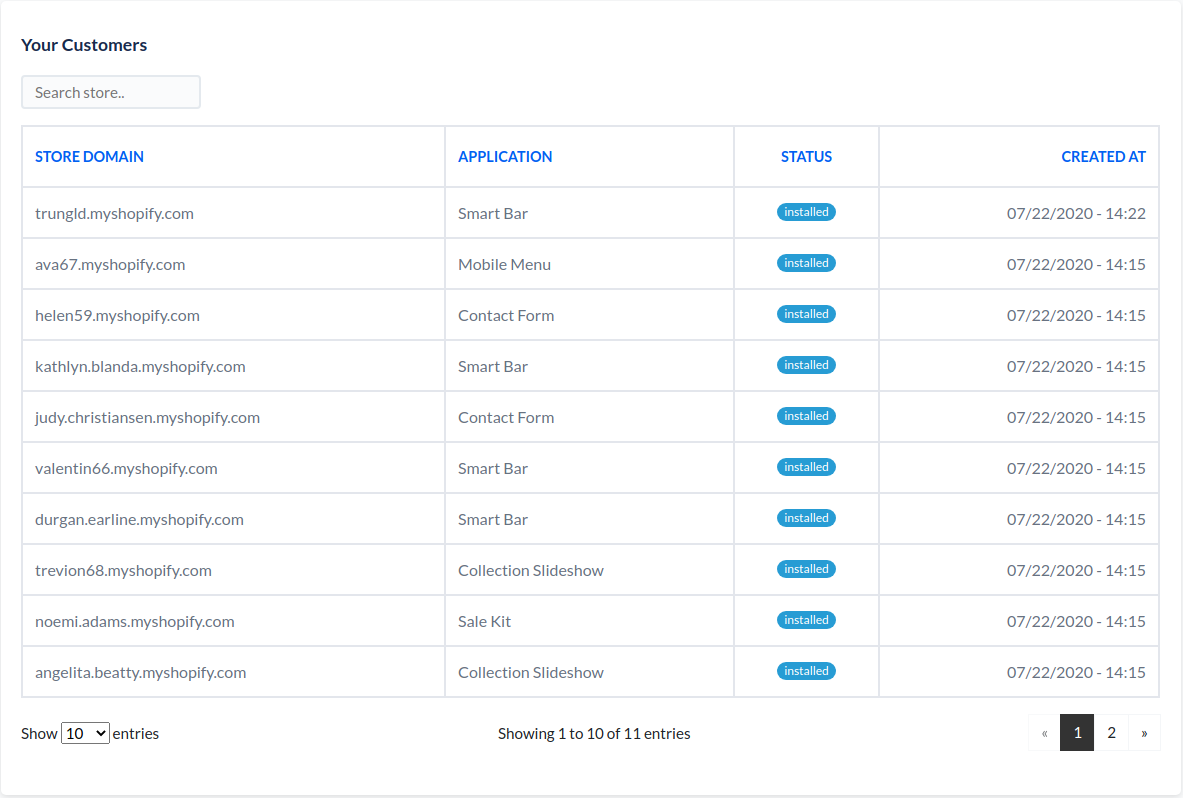Click installed badge for angelita.beatty row

tap(806, 671)
